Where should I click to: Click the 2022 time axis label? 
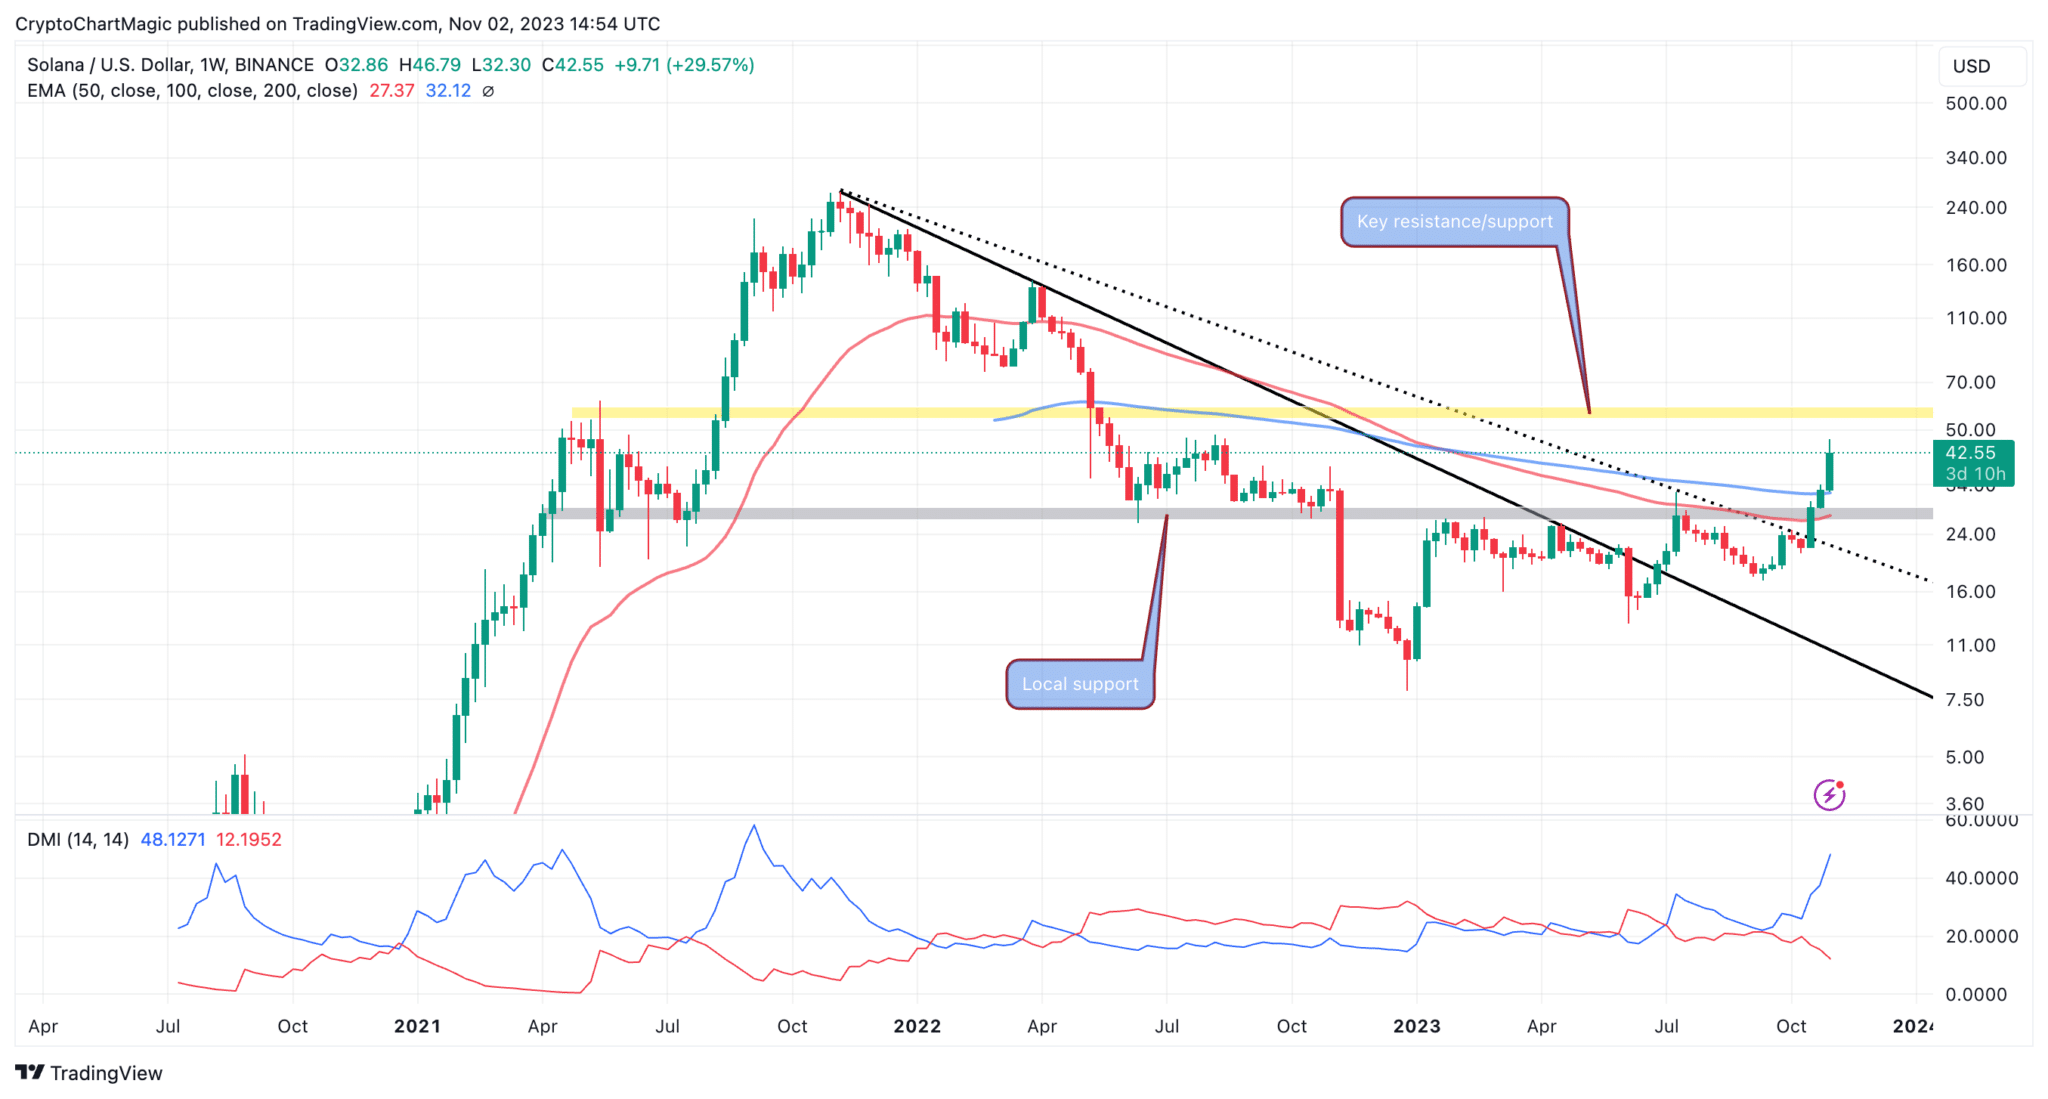tap(917, 1026)
